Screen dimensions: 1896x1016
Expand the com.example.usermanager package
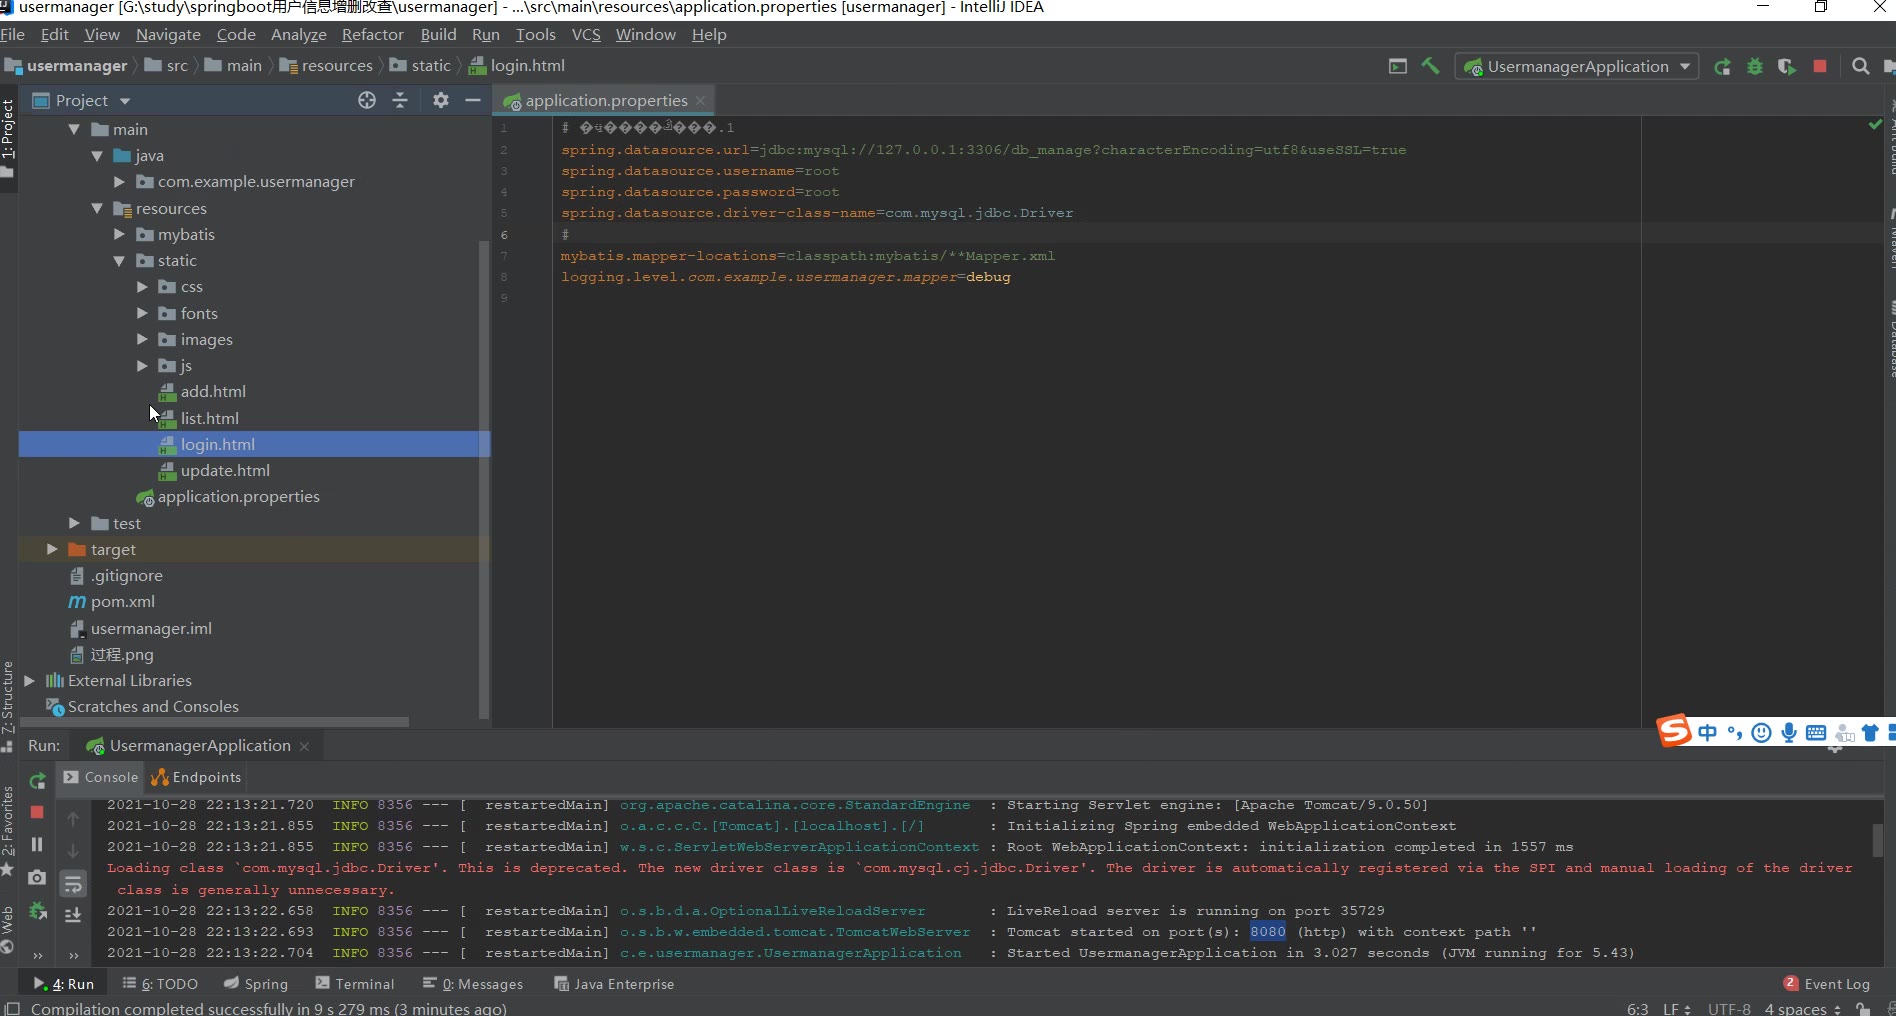tap(119, 181)
